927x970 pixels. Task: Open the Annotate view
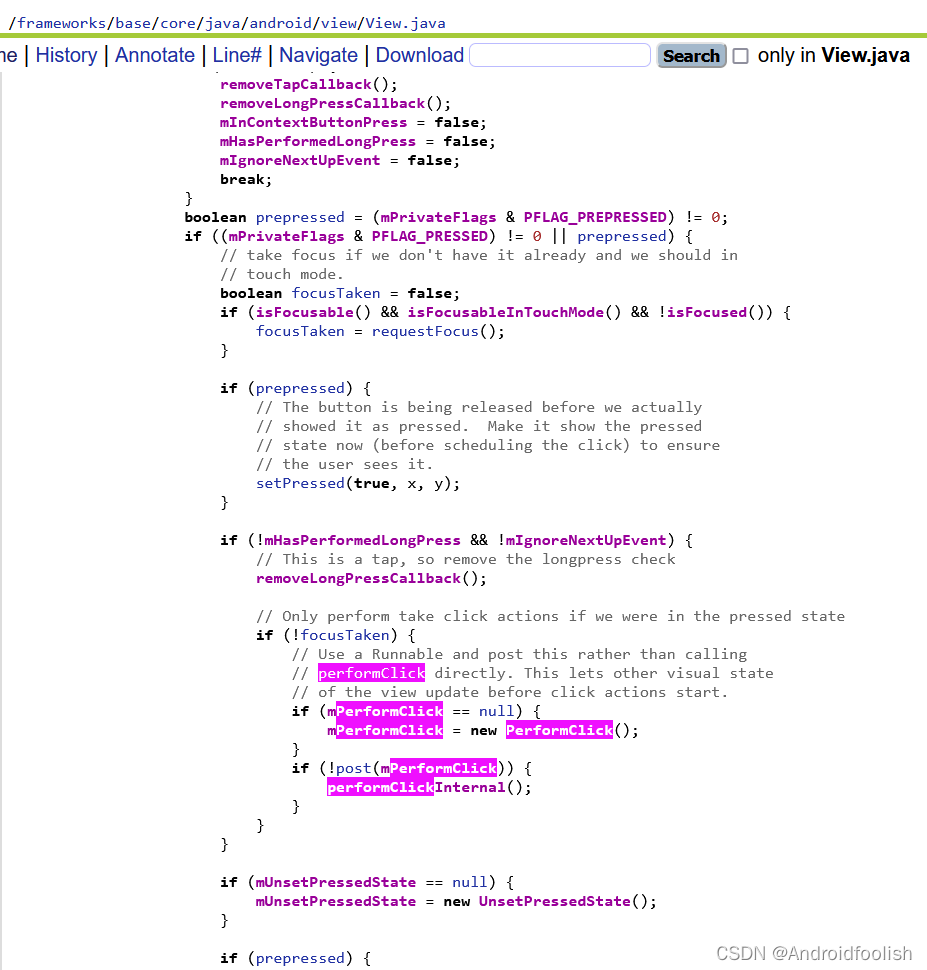(155, 55)
